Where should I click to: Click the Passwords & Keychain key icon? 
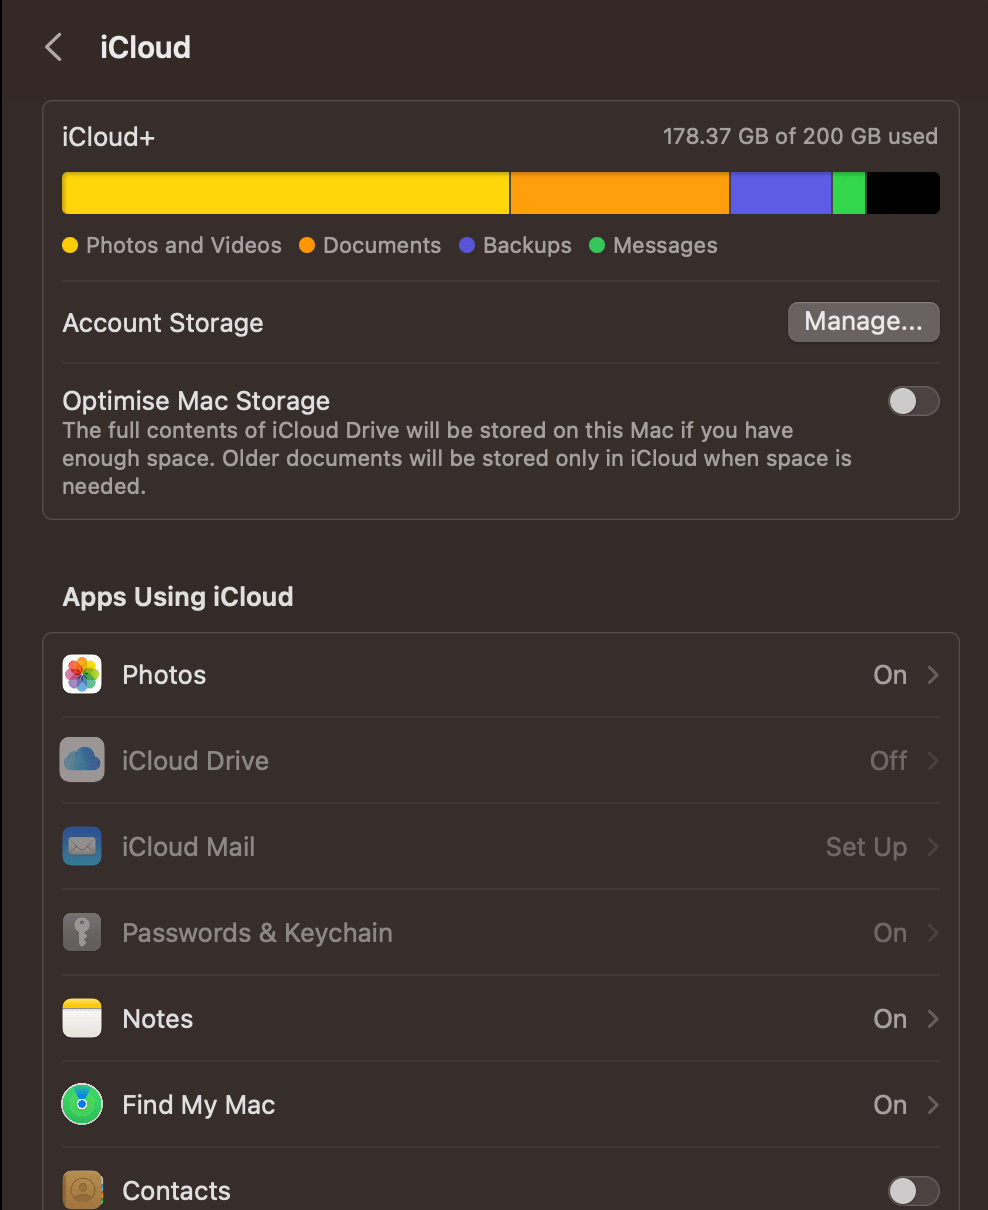pyautogui.click(x=82, y=932)
